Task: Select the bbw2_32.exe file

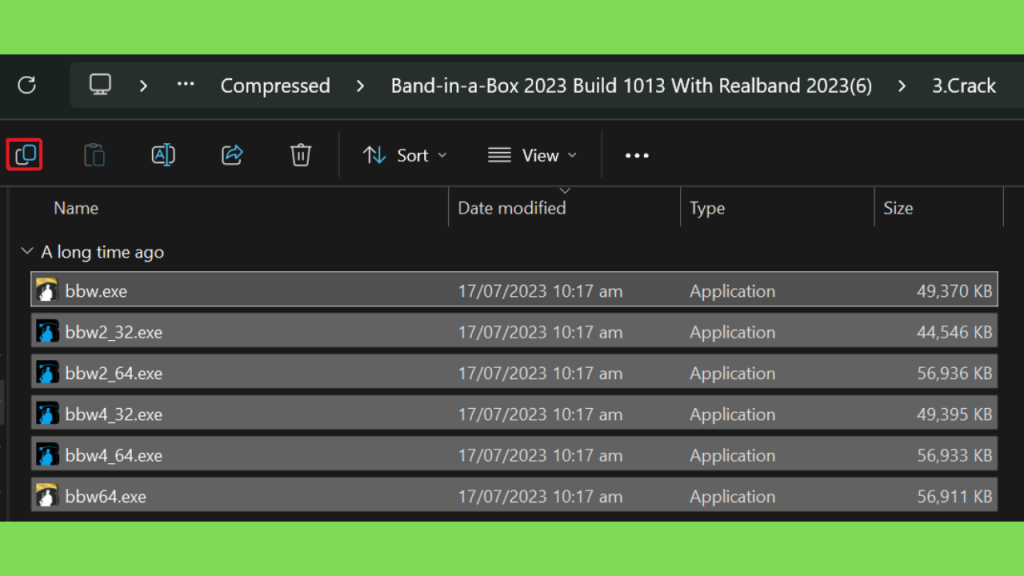Action: (514, 331)
